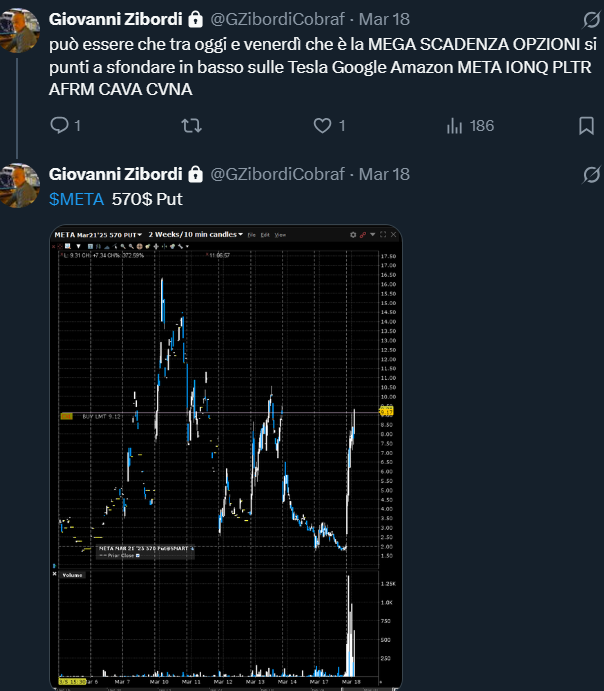Click Grok icon on the $META tweet

590,175
